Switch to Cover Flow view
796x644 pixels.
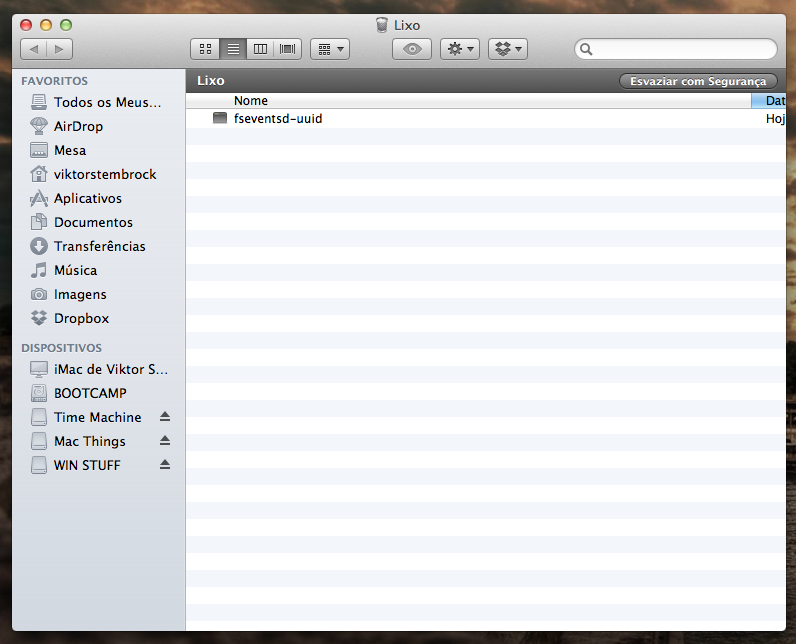[x=287, y=49]
